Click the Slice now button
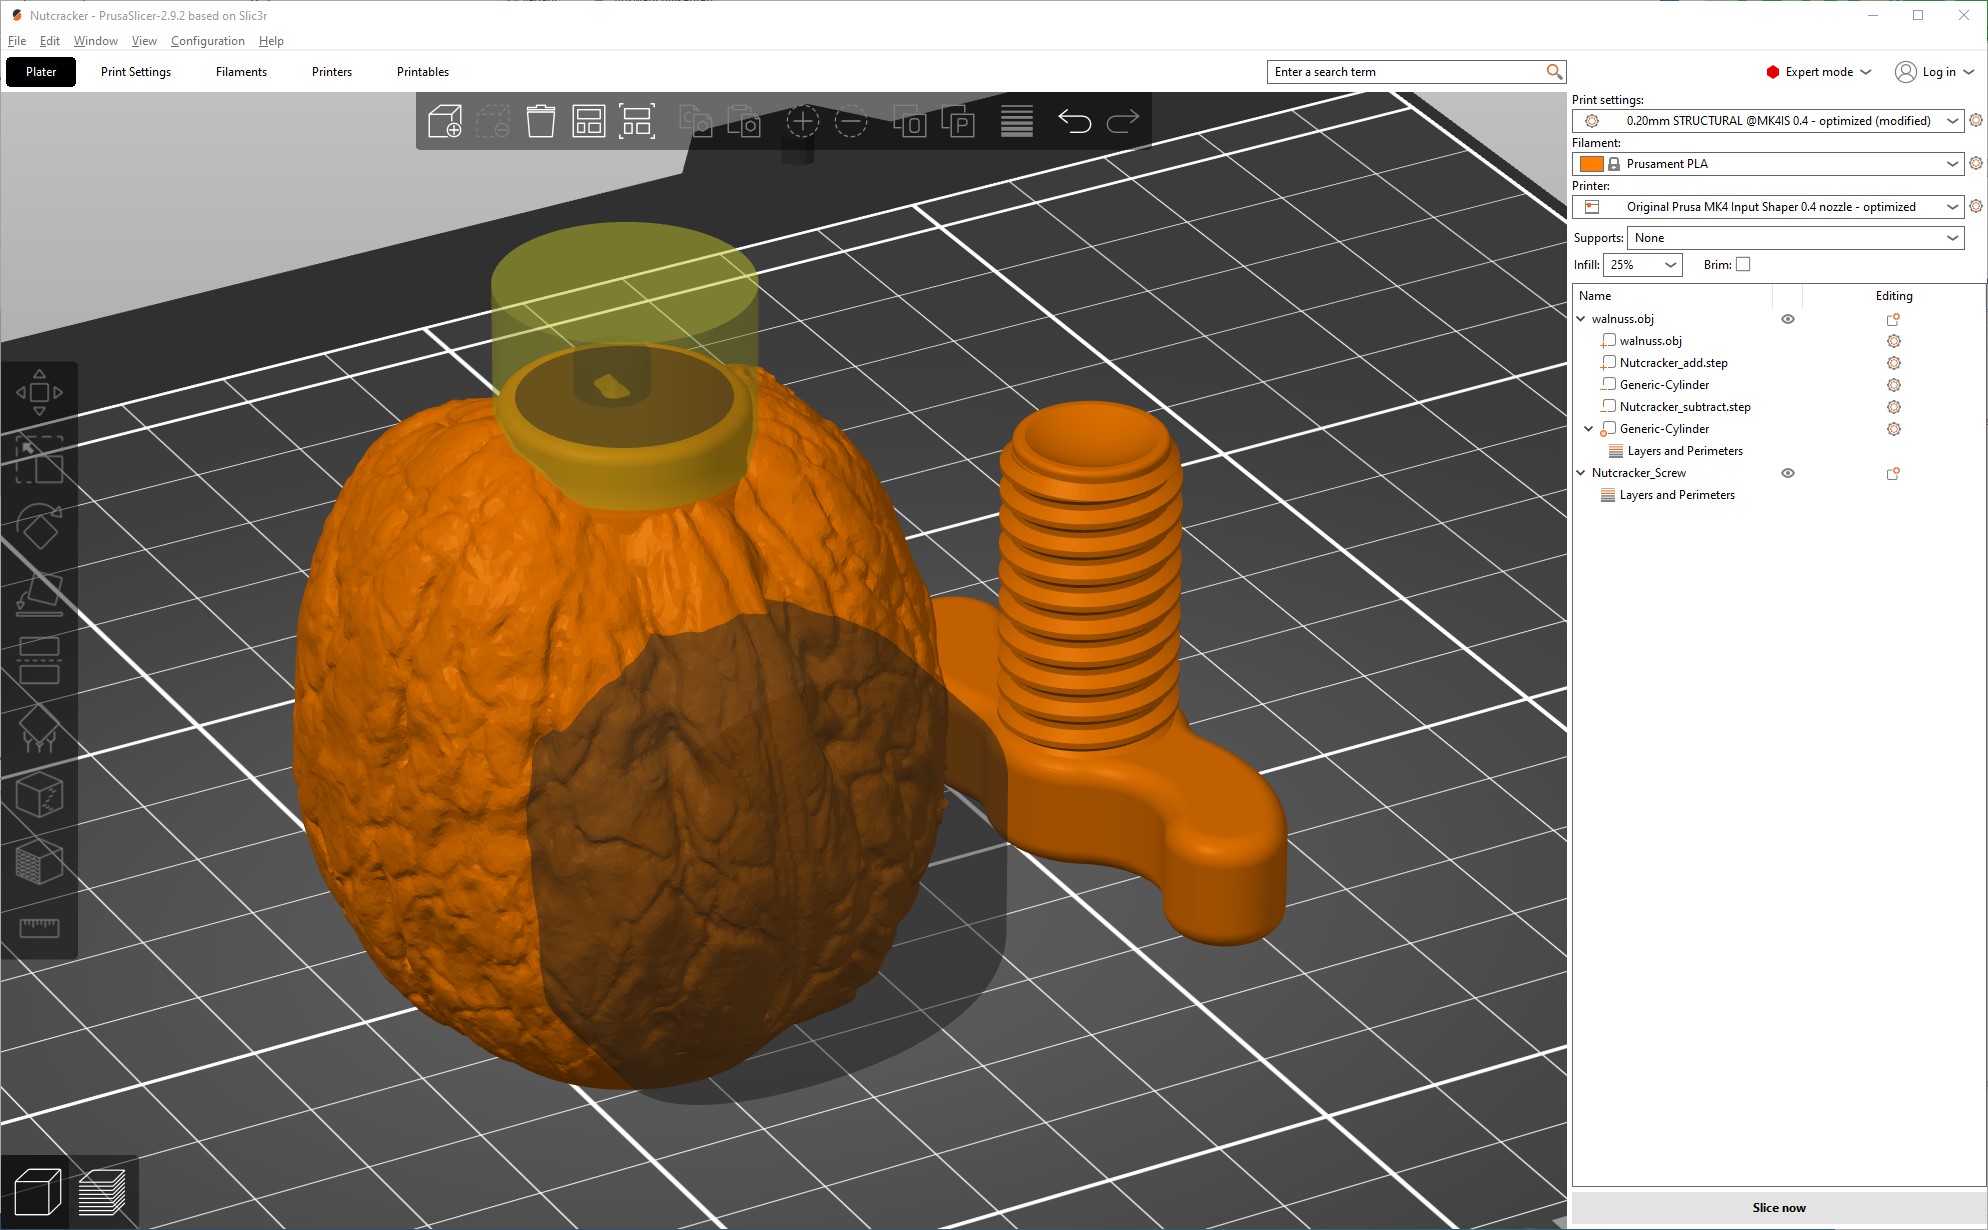The width and height of the screenshot is (1988, 1230). (x=1778, y=1208)
